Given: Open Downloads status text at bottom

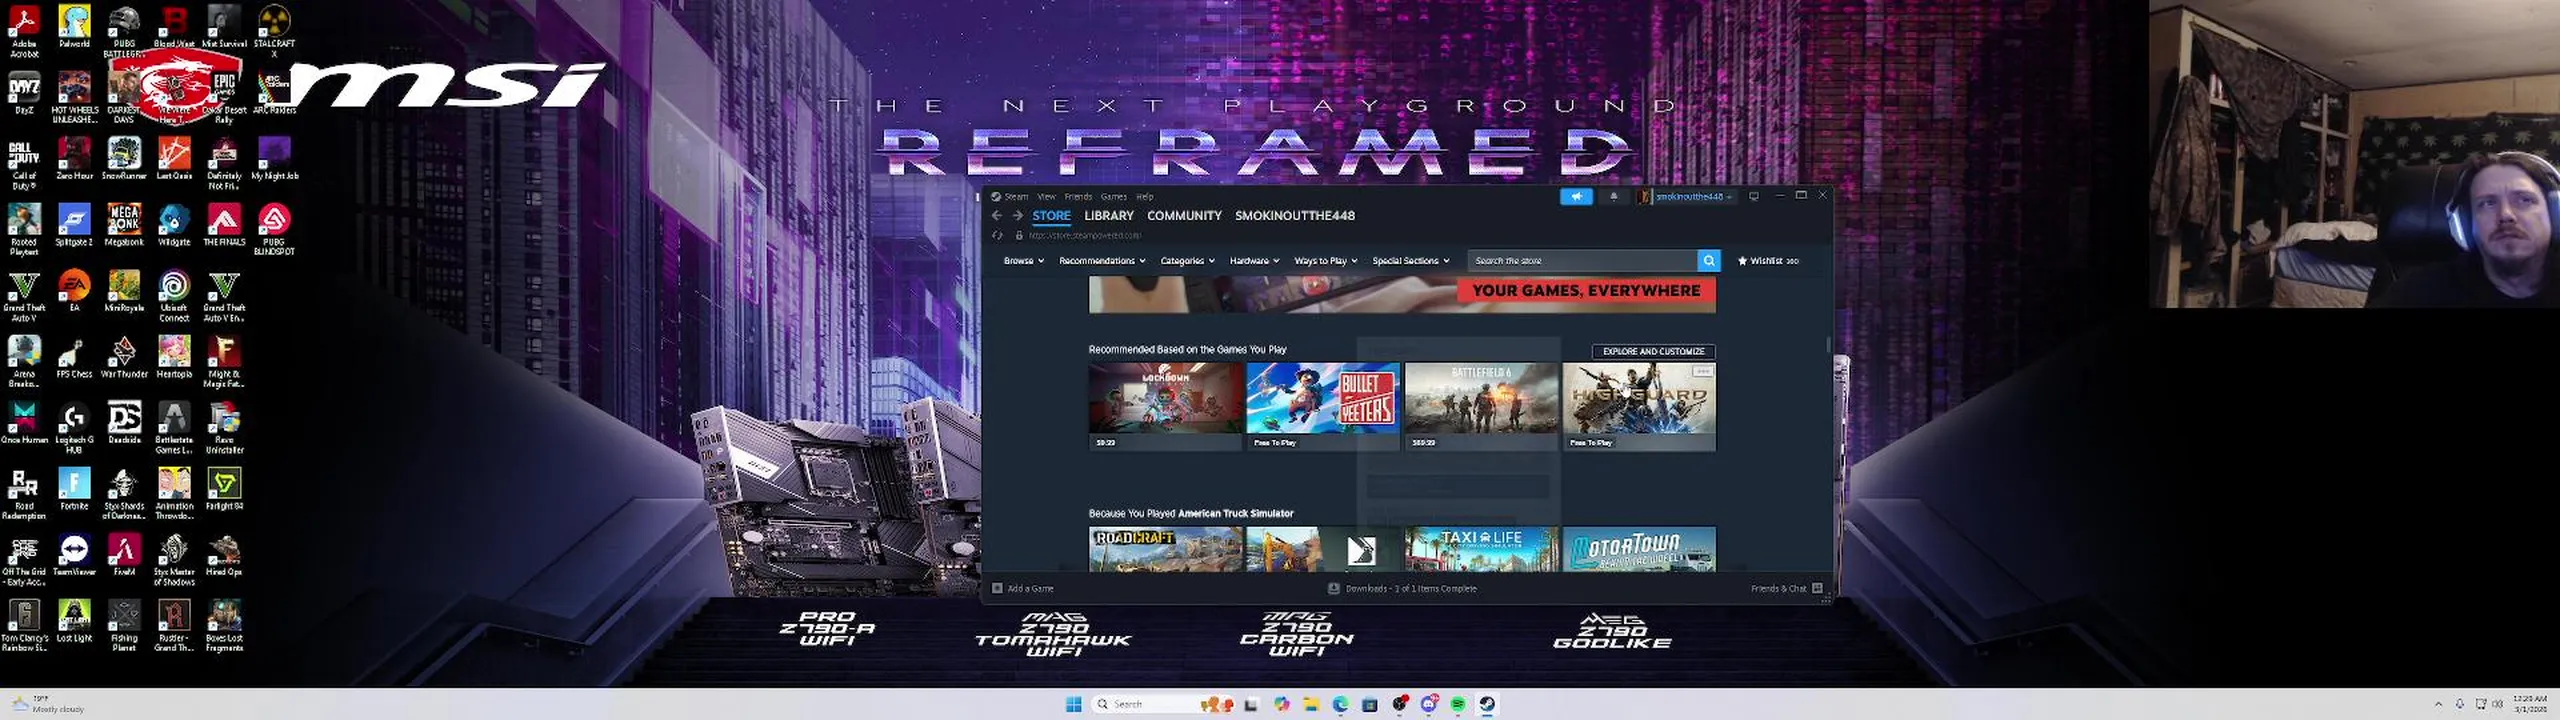Looking at the screenshot, I should pos(1411,589).
